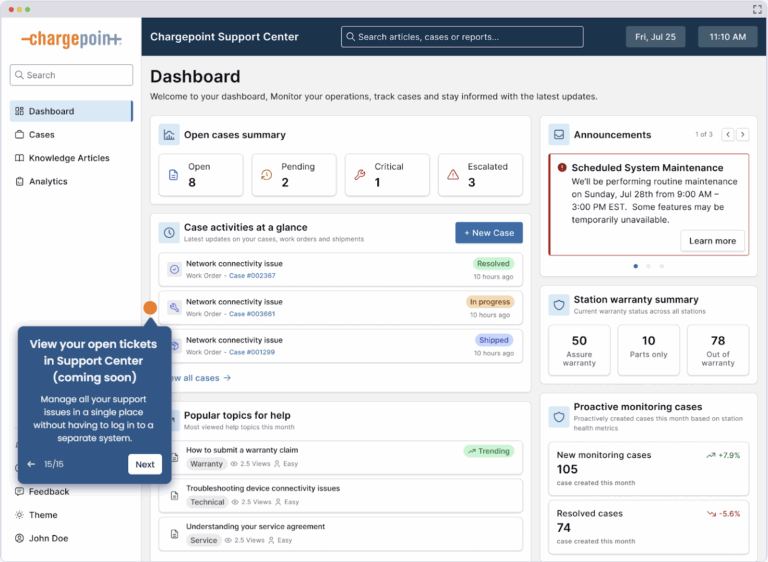Click the Station warranty summary shield icon
This screenshot has height=562, width=768.
(x=559, y=305)
